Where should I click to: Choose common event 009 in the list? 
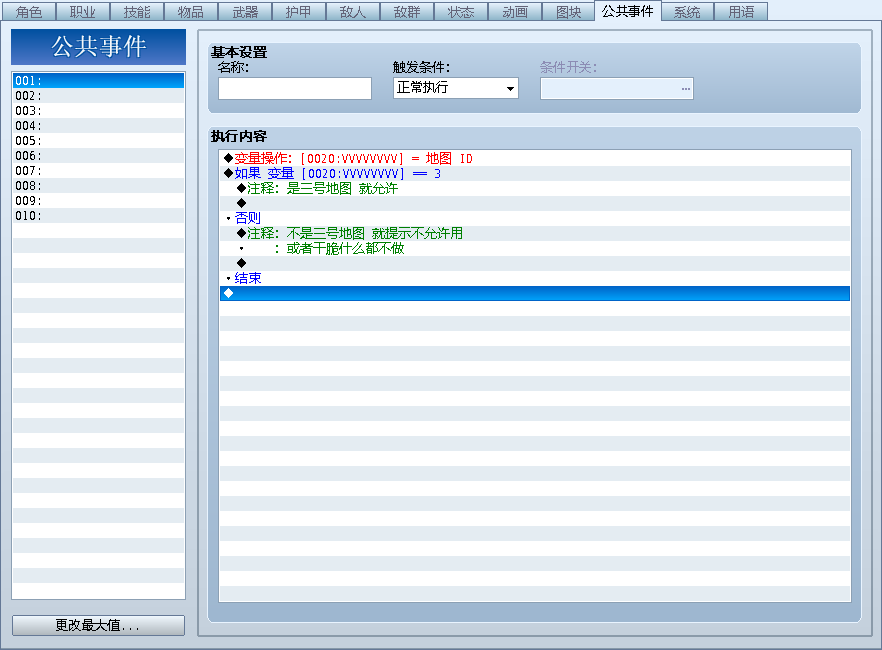pos(98,201)
